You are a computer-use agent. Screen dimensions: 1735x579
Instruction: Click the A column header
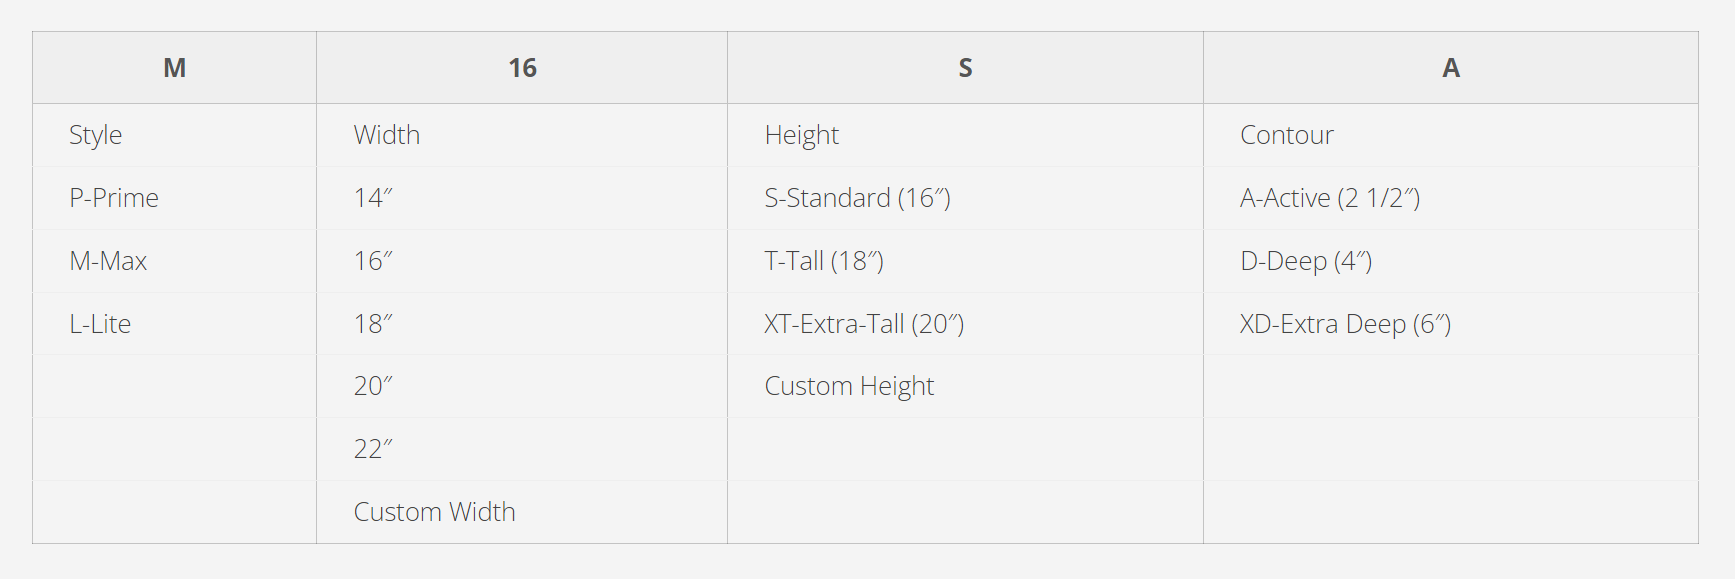point(1450,68)
